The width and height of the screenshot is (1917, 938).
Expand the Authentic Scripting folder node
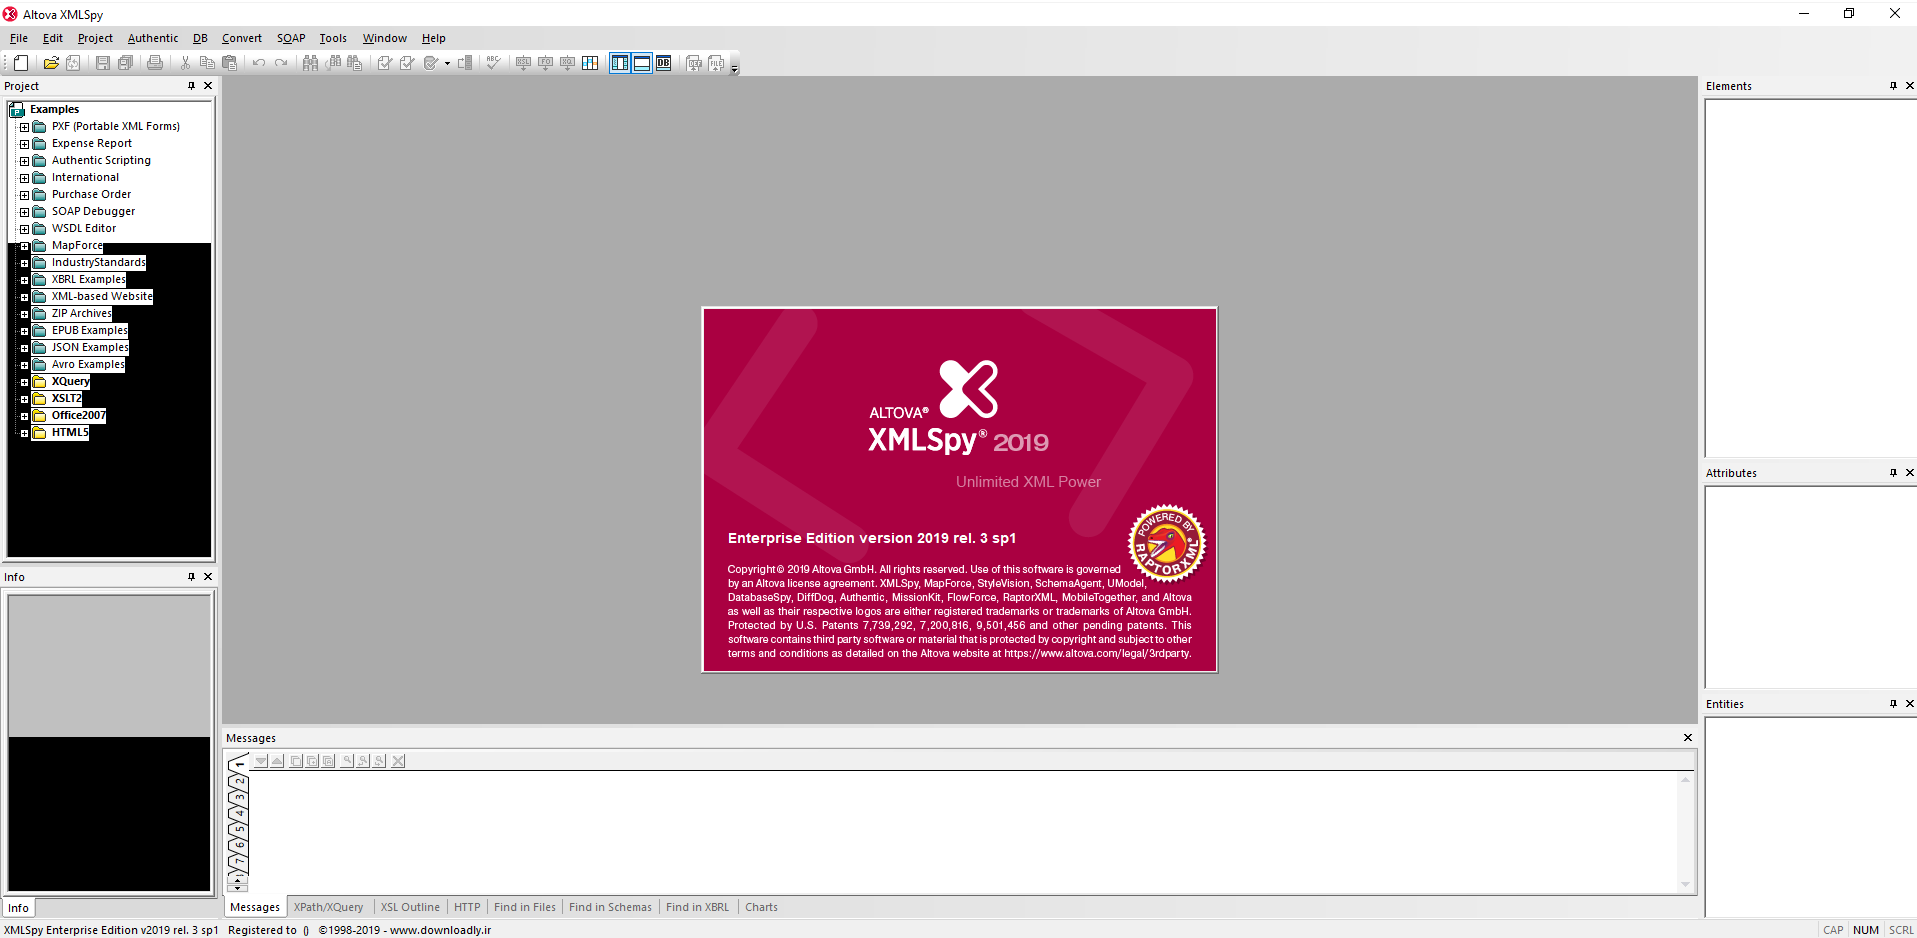[x=25, y=161]
